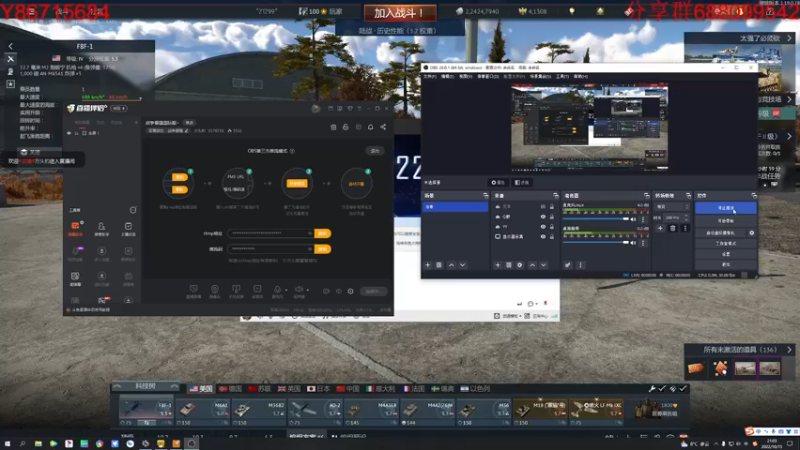Open settings gear in companion bottom toolbar
Viewport: 800px width, 450px height.
coord(351,291)
